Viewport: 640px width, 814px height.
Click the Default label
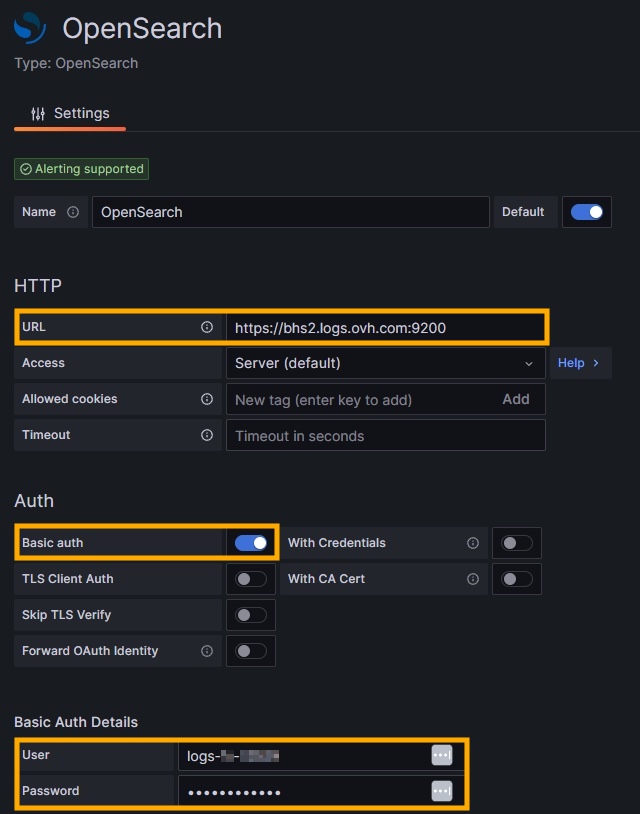click(523, 212)
